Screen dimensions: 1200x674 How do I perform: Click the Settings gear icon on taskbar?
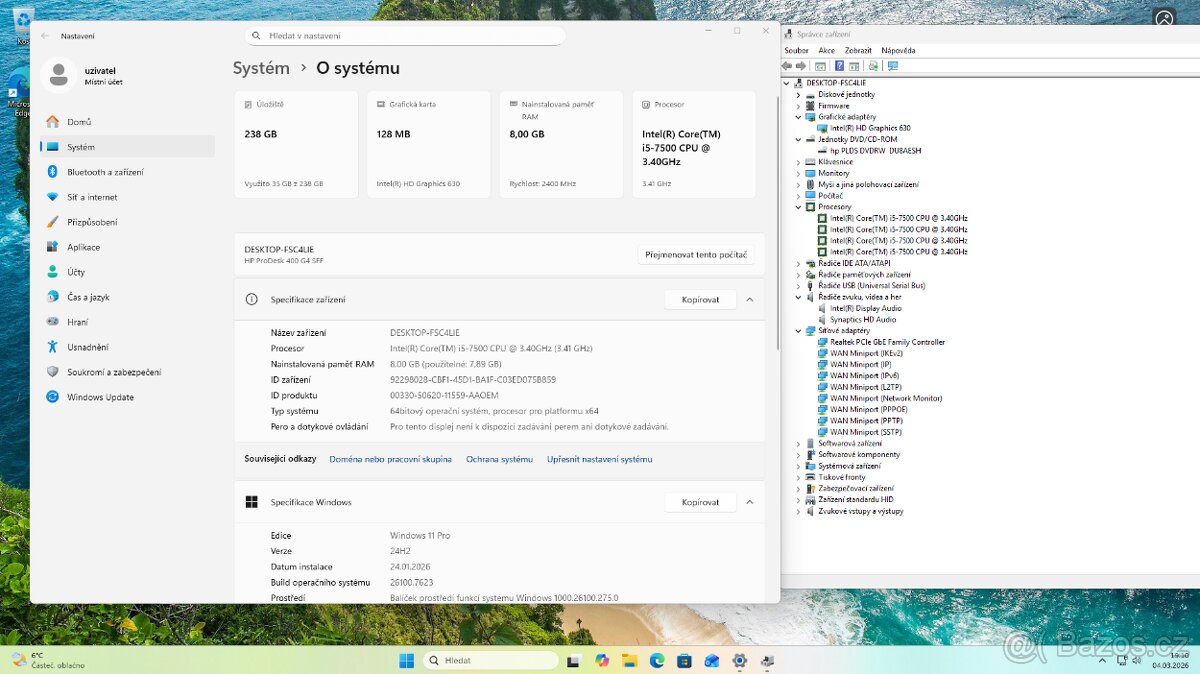[739, 660]
